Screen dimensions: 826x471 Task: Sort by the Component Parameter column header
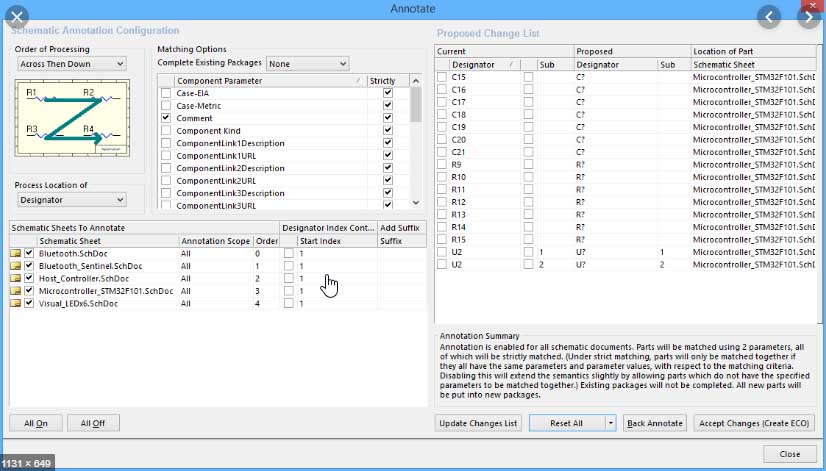(x=265, y=80)
